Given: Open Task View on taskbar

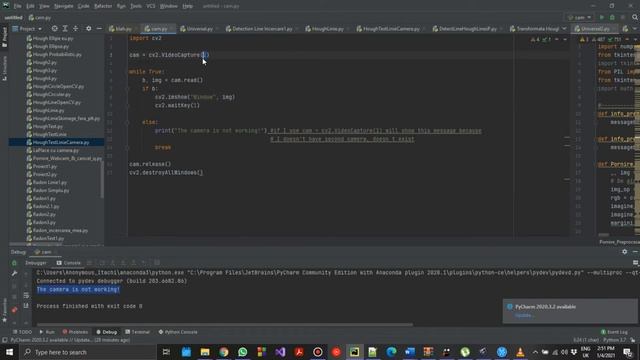Looking at the screenshot, I should 166,352.
